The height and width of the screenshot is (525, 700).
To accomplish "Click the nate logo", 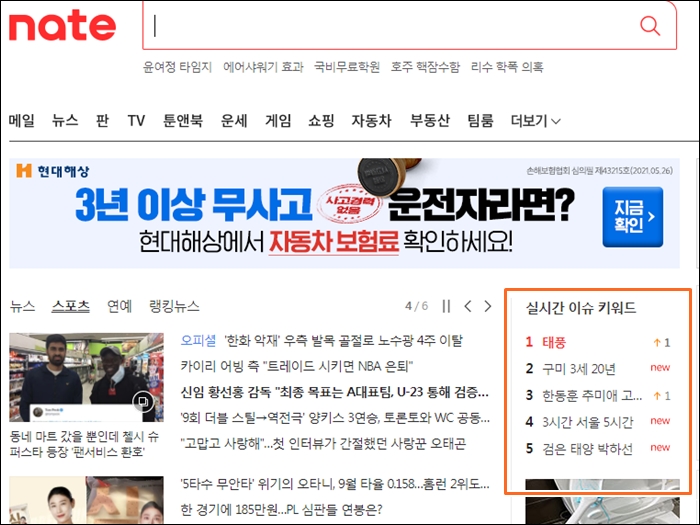I will [x=62, y=26].
